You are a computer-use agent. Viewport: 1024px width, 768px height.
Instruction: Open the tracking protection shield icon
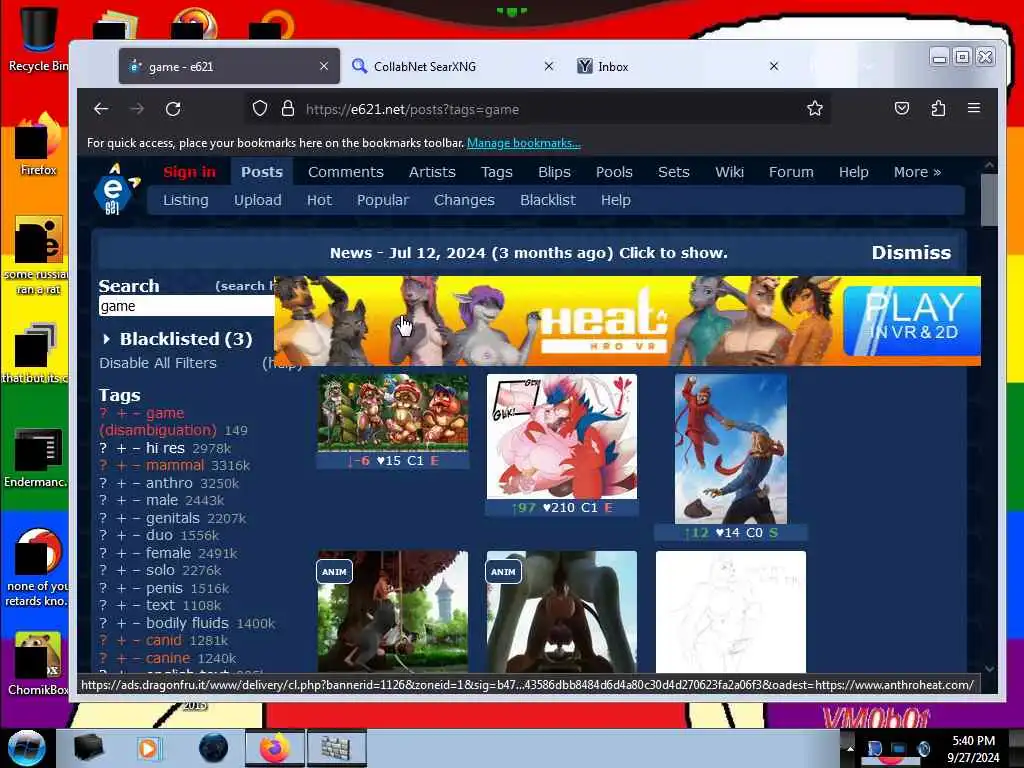(x=260, y=108)
